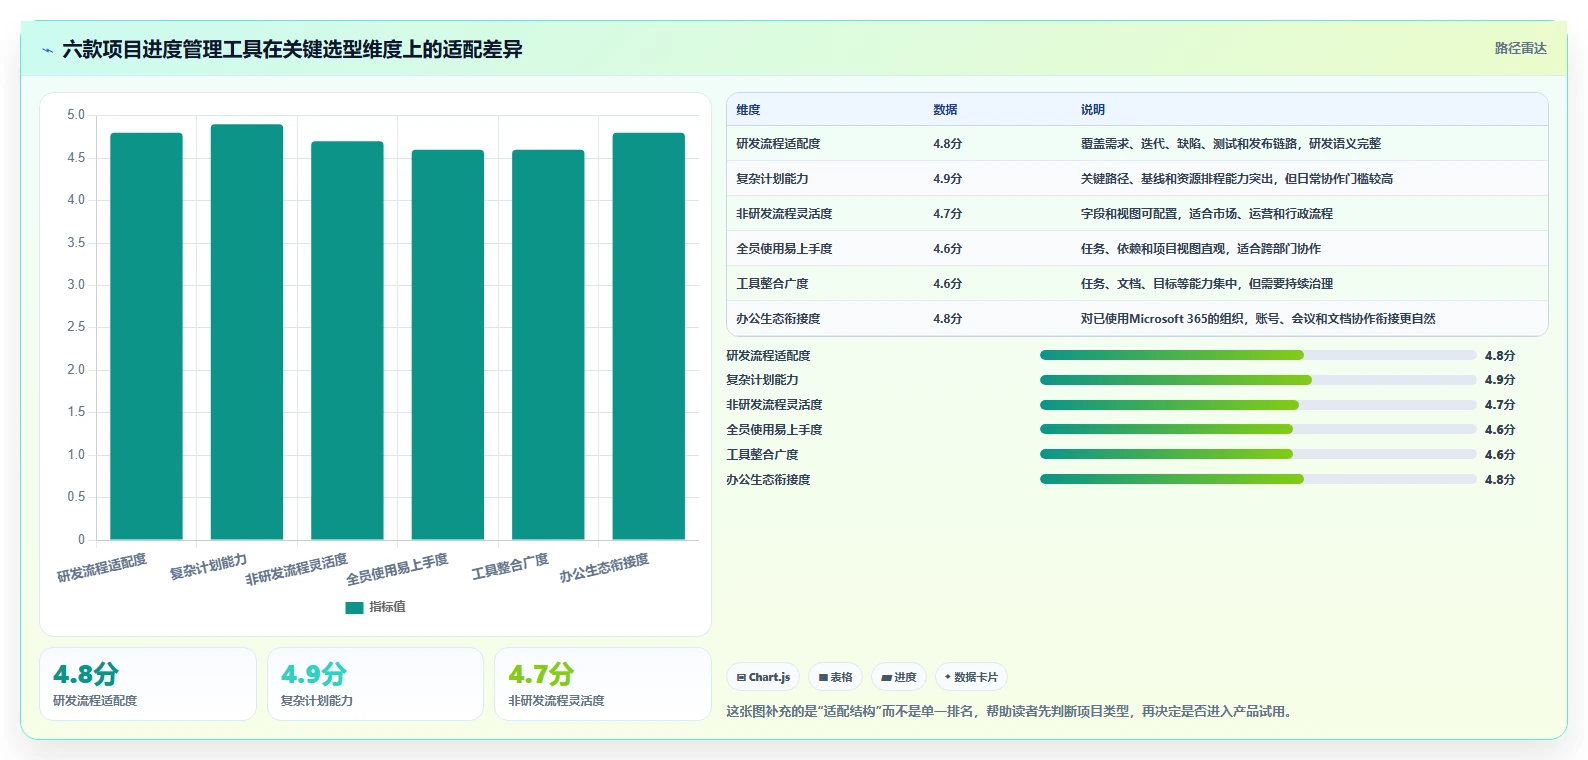Screen dimensions: 1588x760
Task: Click the footnote 这张图补充的是适配结构
Action: [x=1011, y=712]
